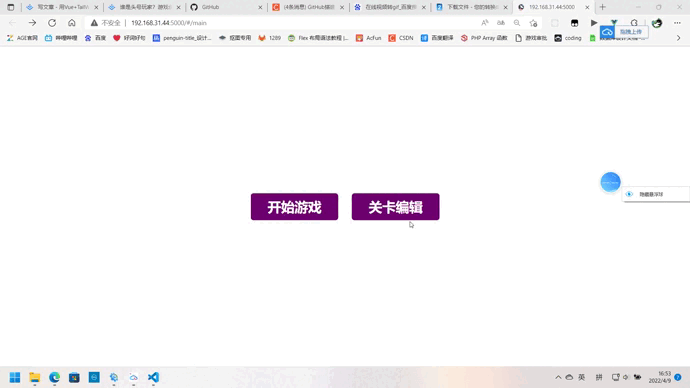Open the tab actions menu icon
The width and height of the screenshot is (690, 388).
coord(11,7)
